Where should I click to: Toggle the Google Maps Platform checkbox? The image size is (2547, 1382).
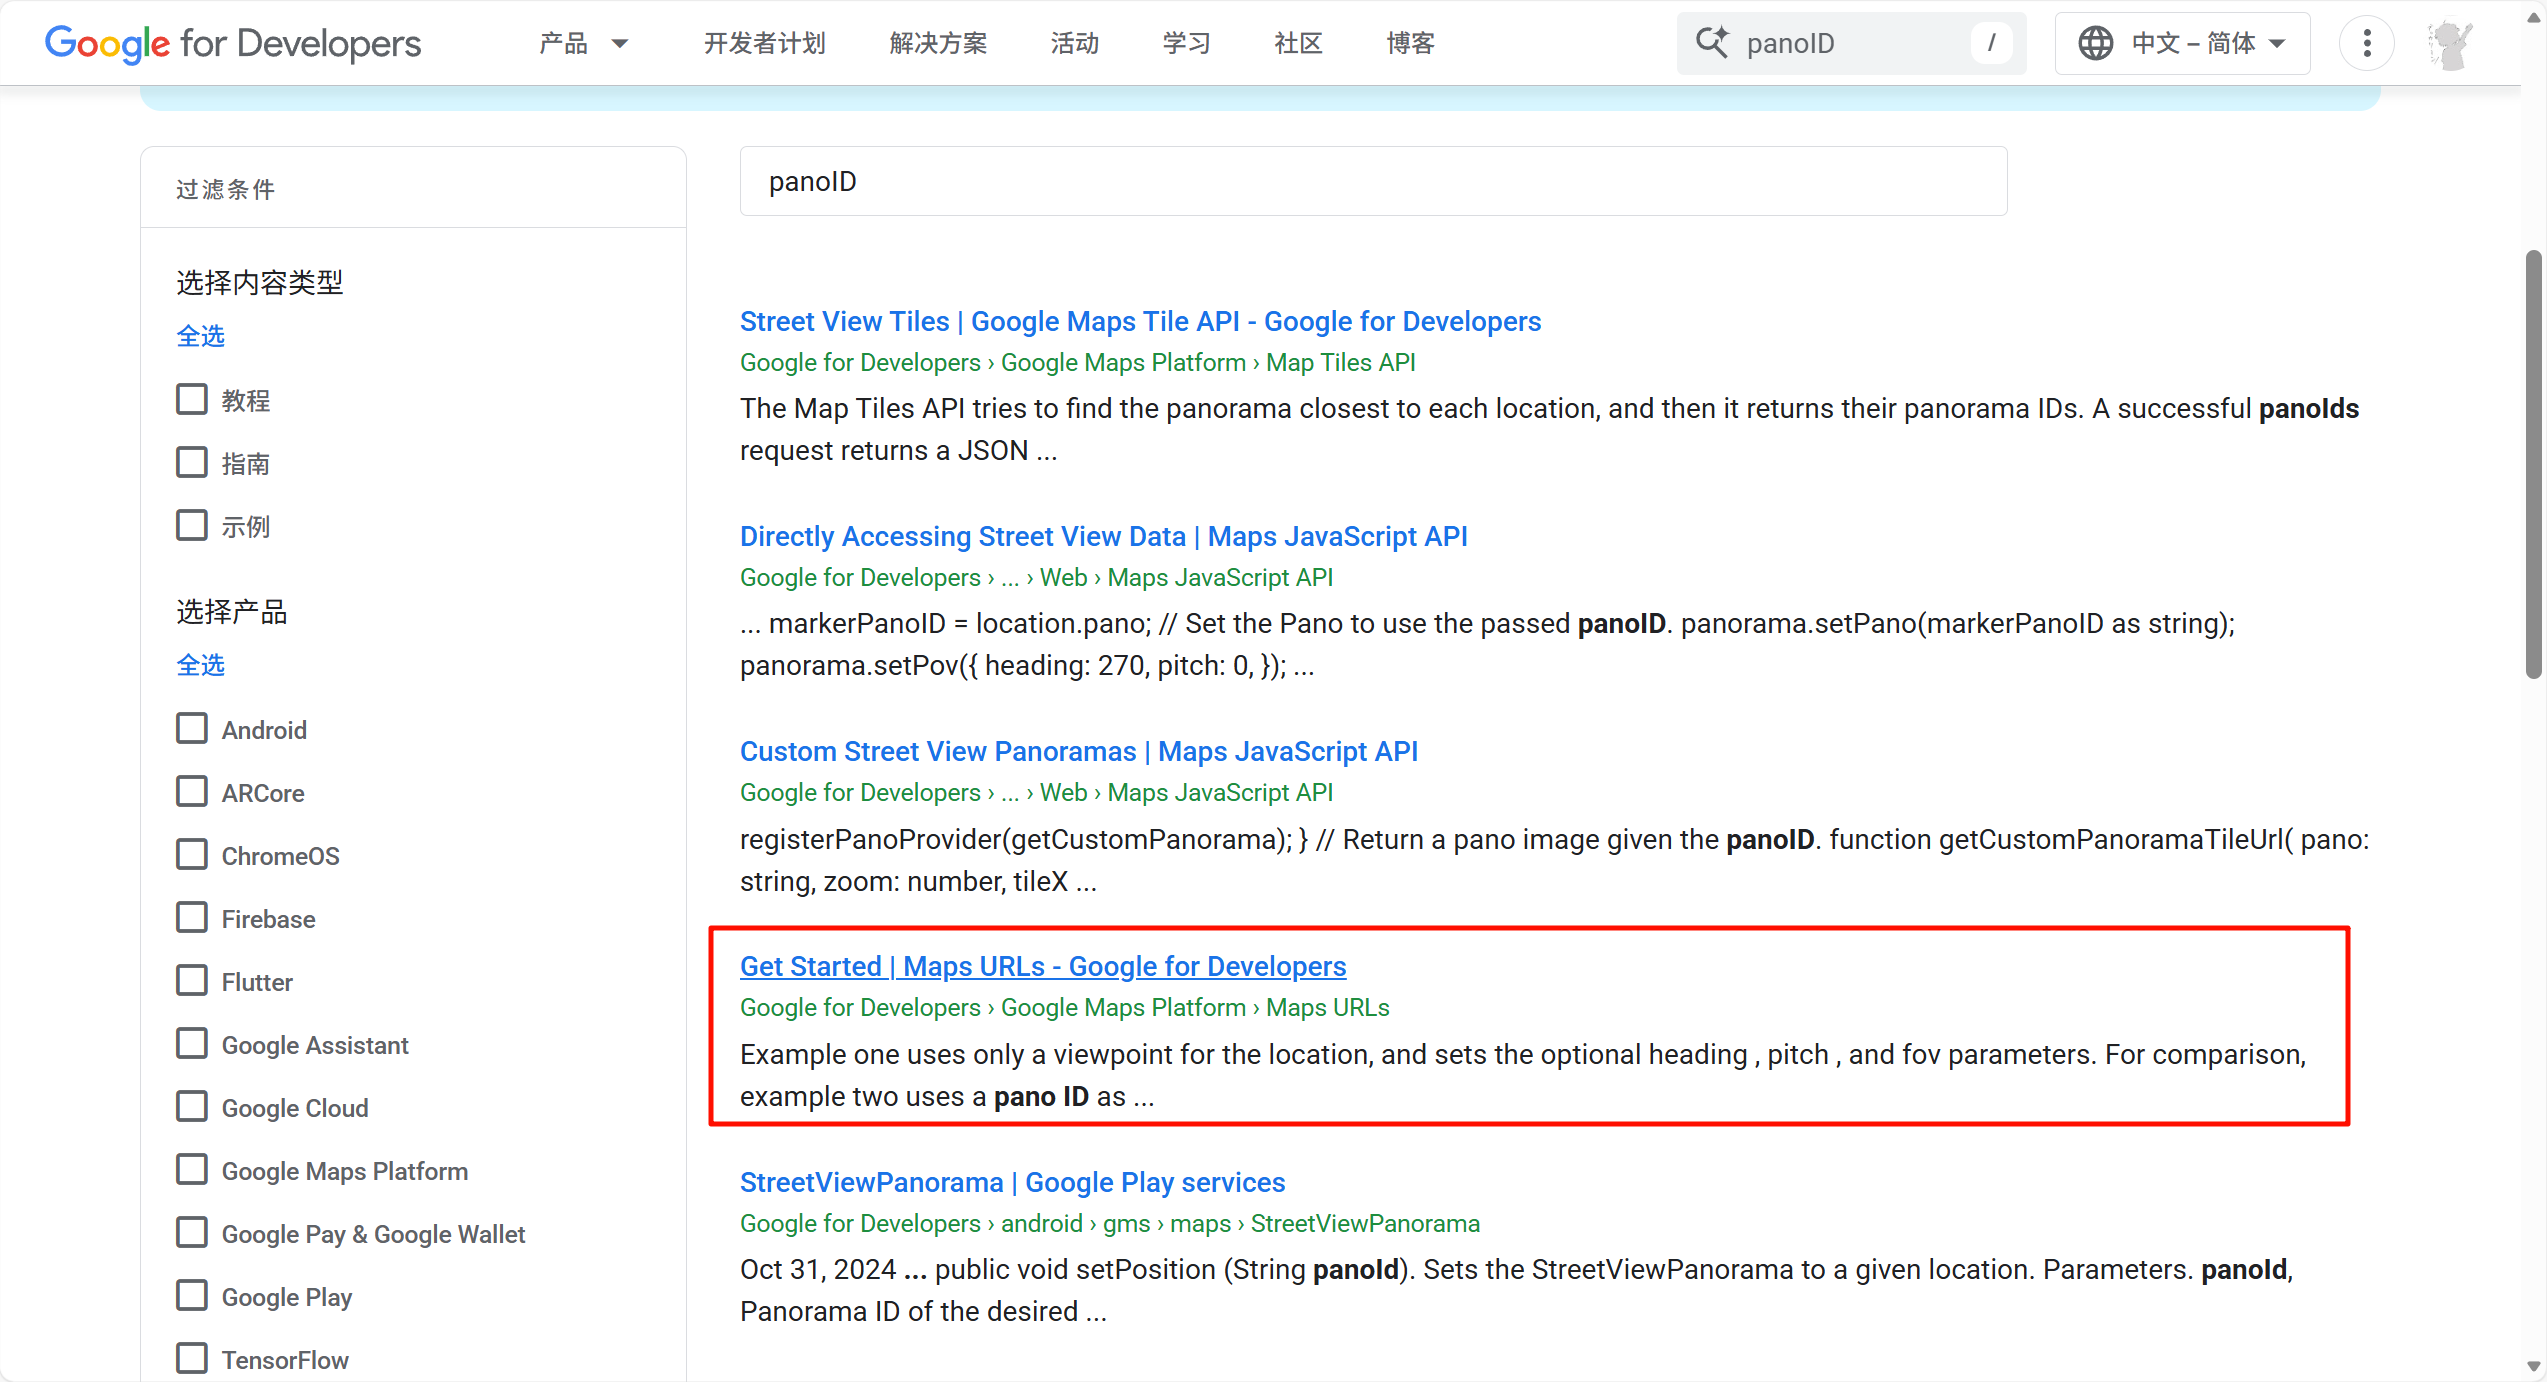[192, 1170]
